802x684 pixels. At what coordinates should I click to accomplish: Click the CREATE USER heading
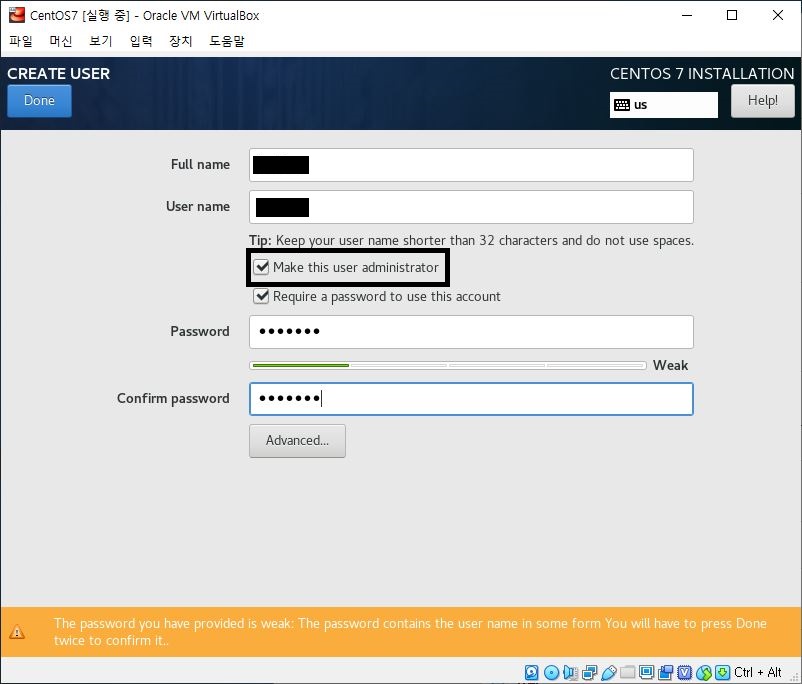pos(58,74)
